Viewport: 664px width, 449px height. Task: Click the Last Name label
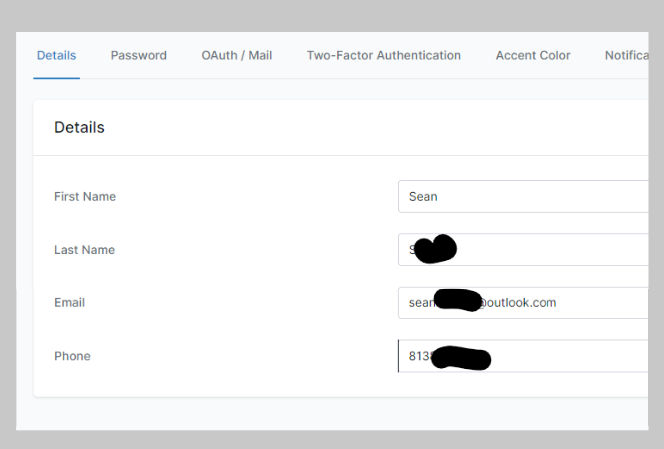click(84, 250)
